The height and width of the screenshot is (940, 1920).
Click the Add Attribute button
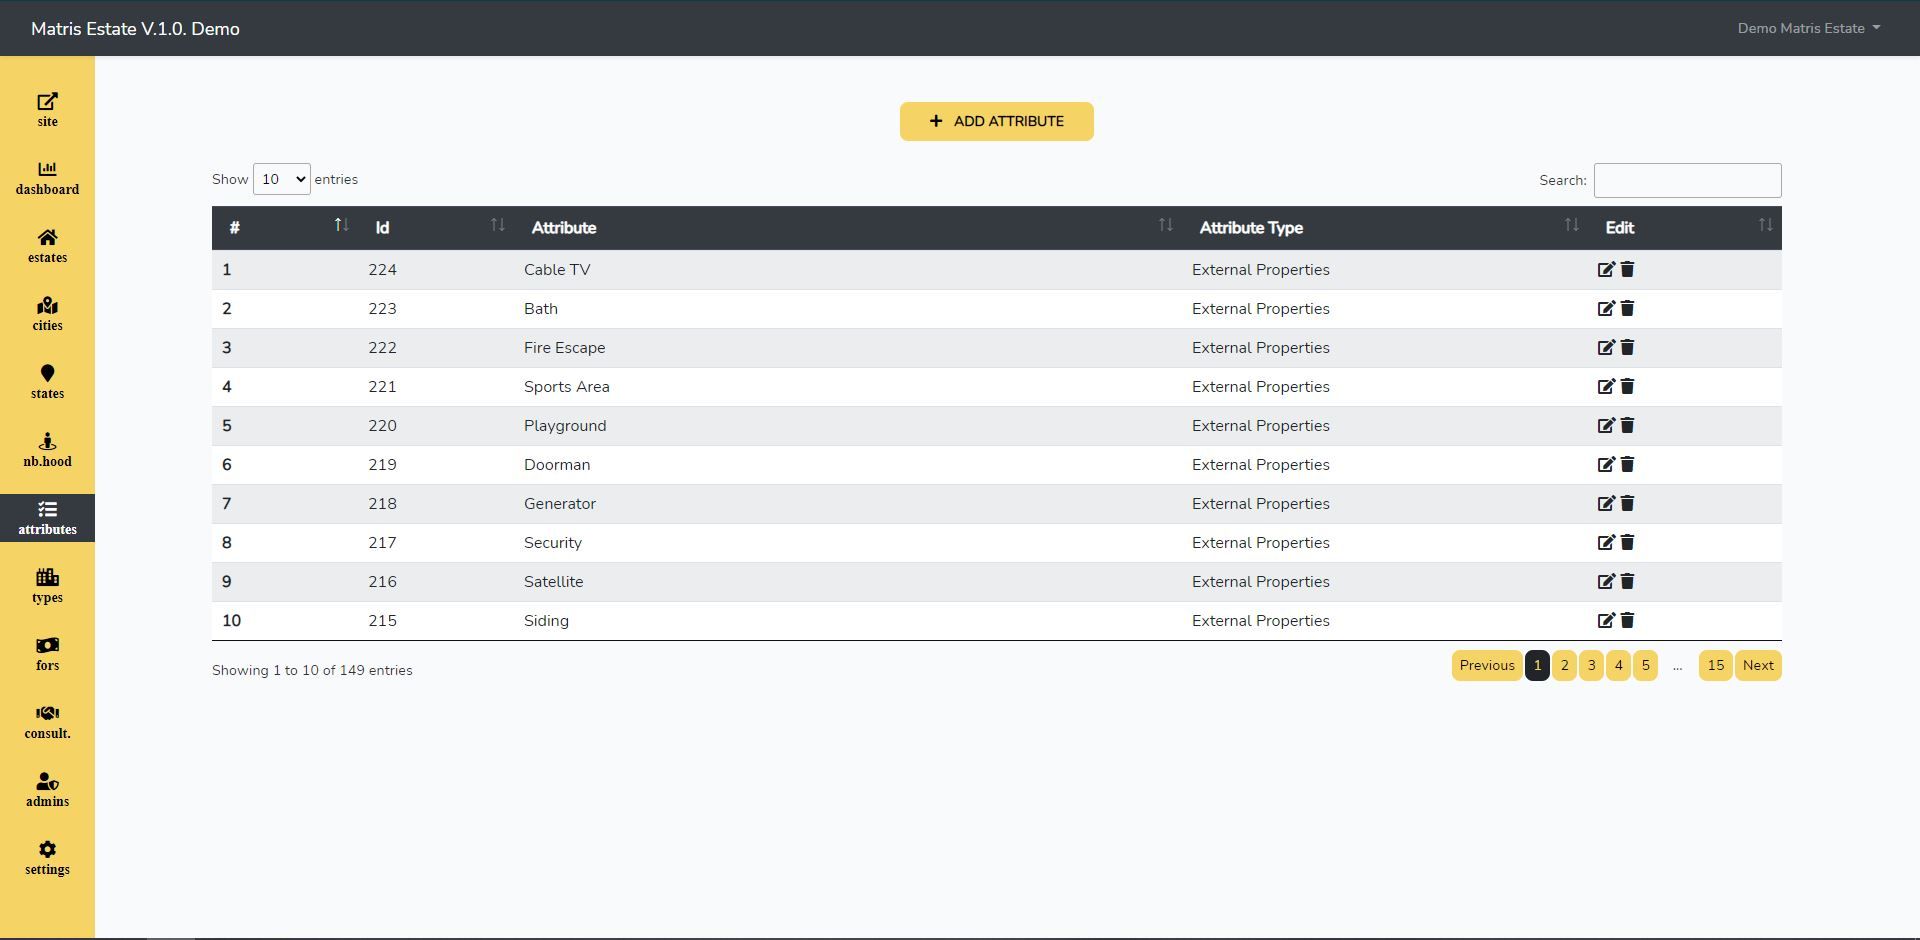996,121
